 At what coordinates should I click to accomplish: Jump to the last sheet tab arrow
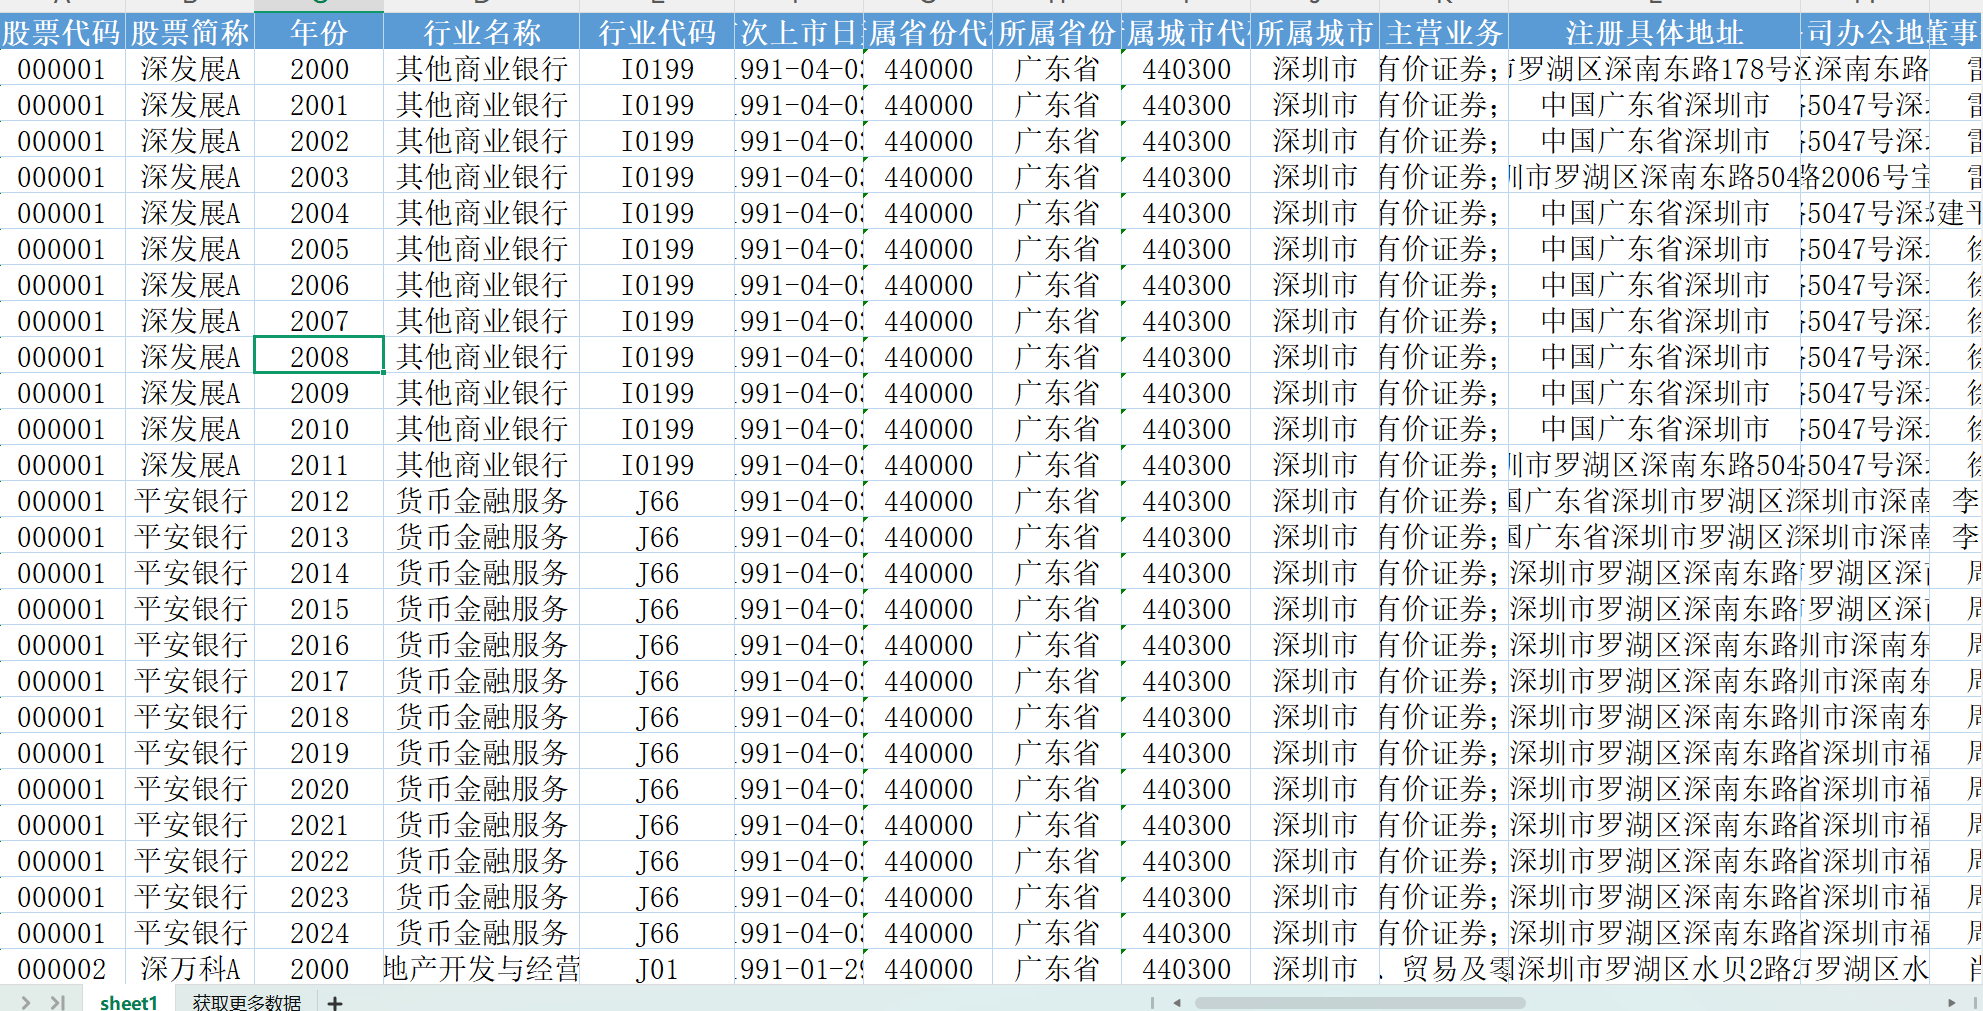click(58, 1001)
